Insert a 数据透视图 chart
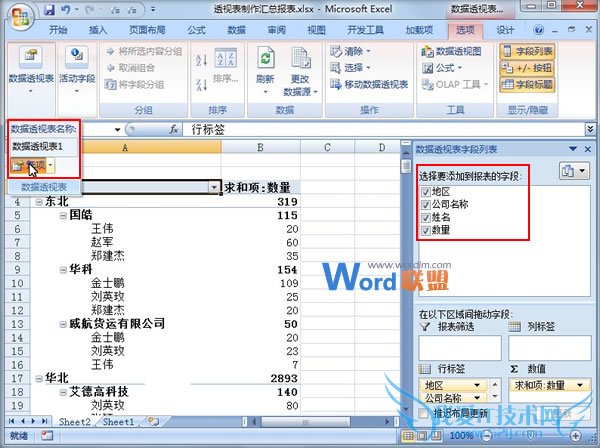The height and width of the screenshot is (448, 600). [x=452, y=51]
